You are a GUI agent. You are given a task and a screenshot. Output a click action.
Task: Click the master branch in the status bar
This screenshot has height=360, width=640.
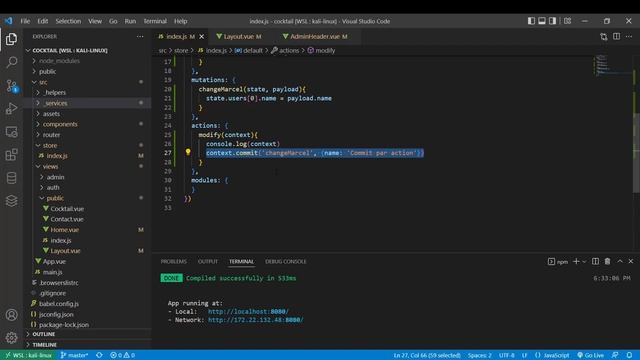point(74,355)
